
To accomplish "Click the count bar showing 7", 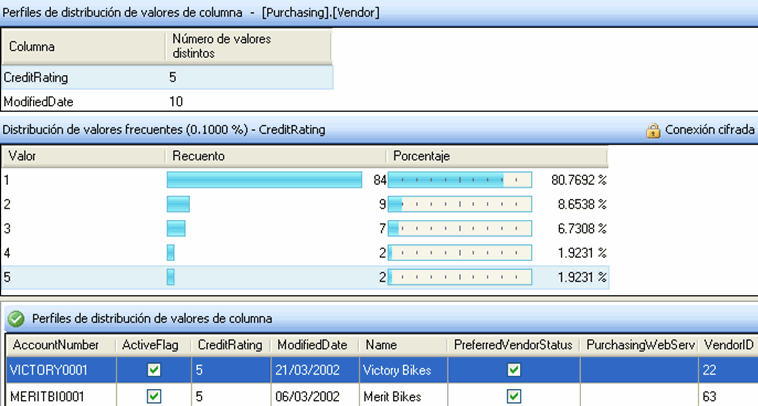I will click(176, 228).
